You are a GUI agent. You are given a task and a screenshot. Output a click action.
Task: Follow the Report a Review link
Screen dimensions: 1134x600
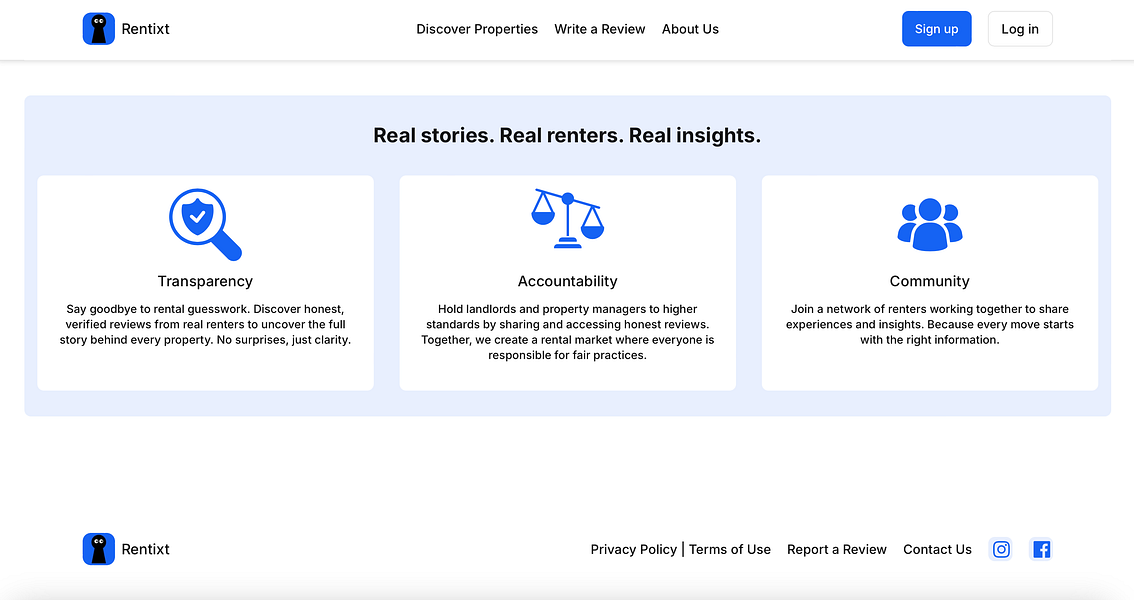click(837, 549)
